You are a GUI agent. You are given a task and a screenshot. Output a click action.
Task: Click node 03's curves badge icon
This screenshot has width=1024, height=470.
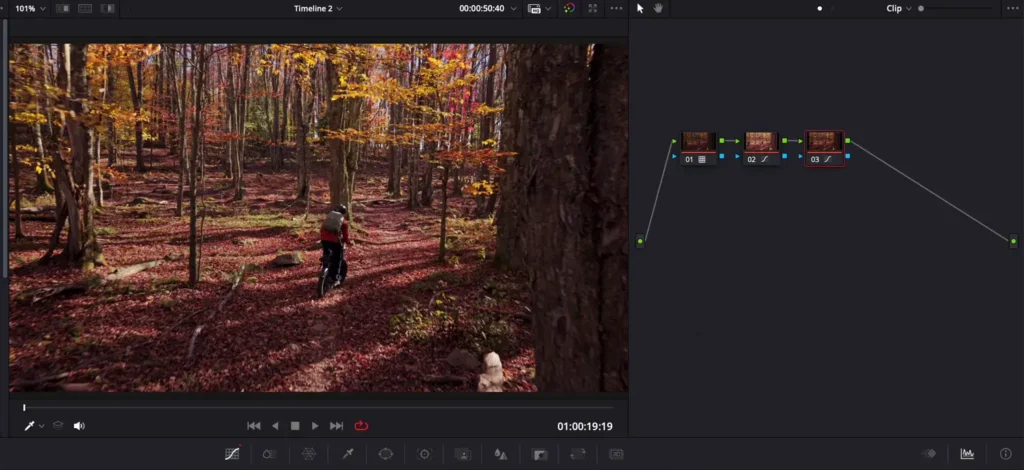coord(827,159)
